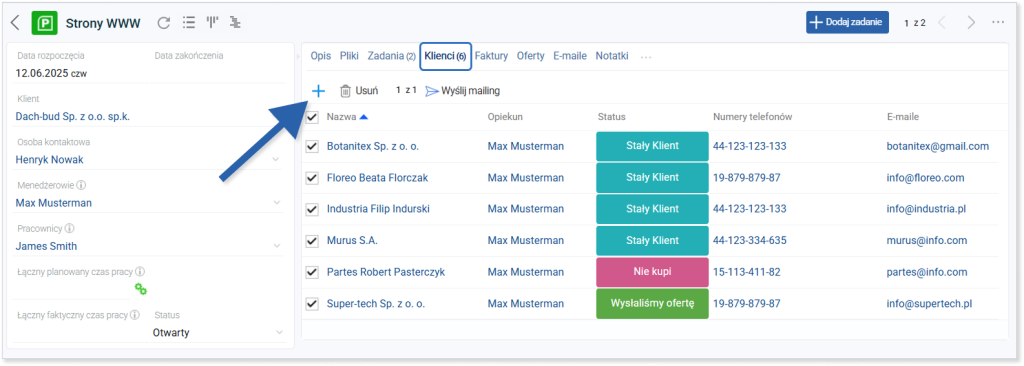Open the three-dots more options menu

pos(998,23)
